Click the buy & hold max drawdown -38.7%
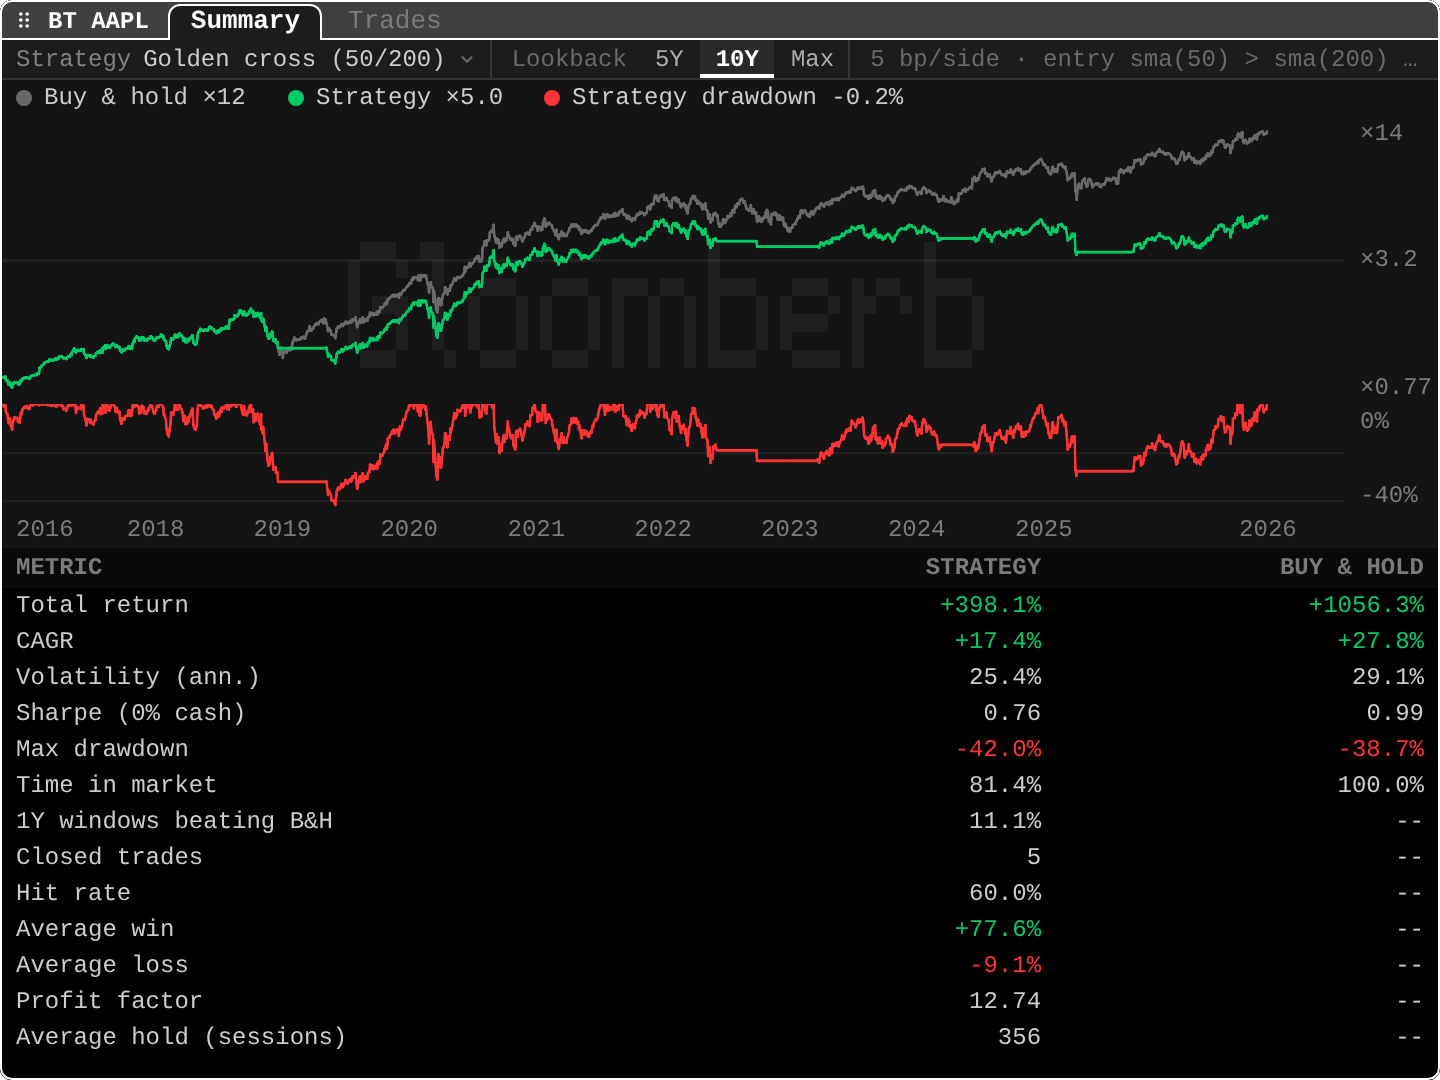Screen dimensions: 1440x1080 [1381, 749]
